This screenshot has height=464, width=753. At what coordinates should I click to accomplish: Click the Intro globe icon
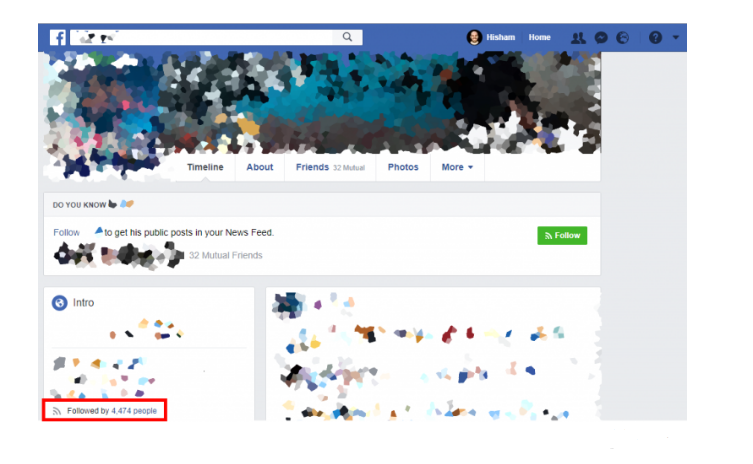click(60, 303)
